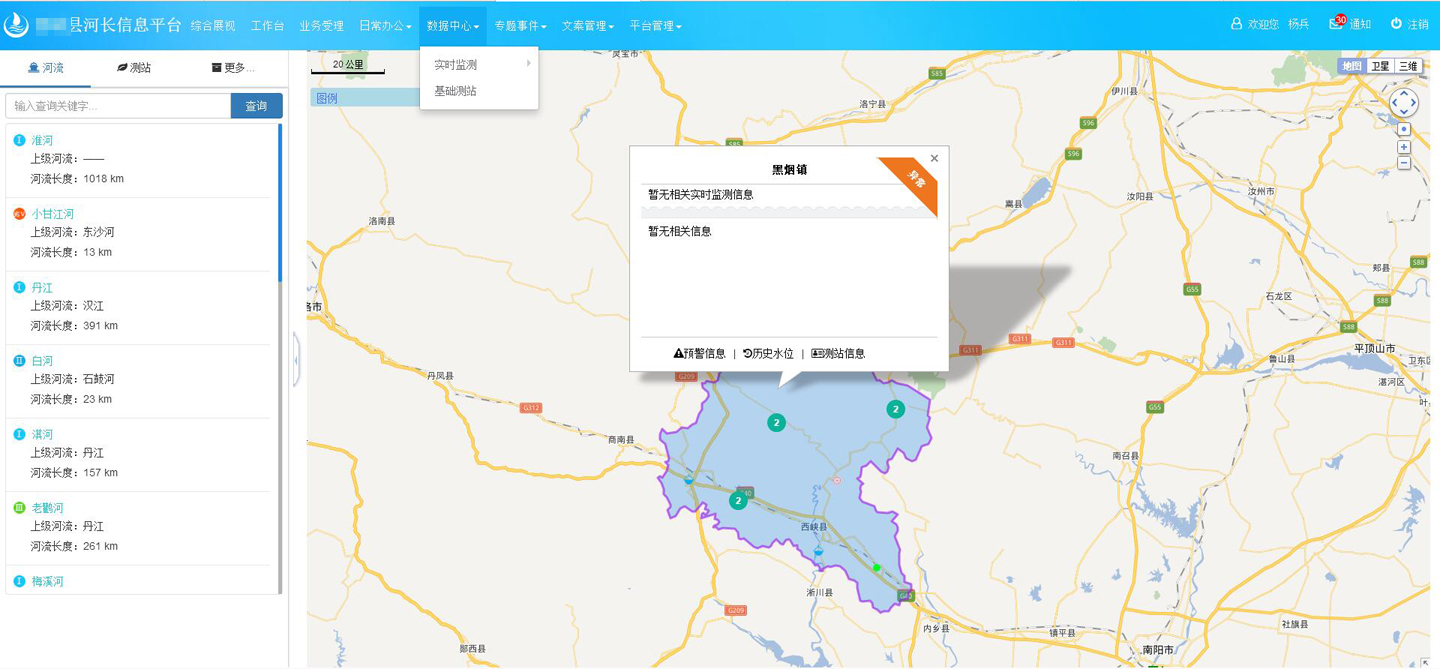Screen dimensions: 1440x669
Task: Open 预警信息 via the warning triangle icon
Action: pos(676,353)
